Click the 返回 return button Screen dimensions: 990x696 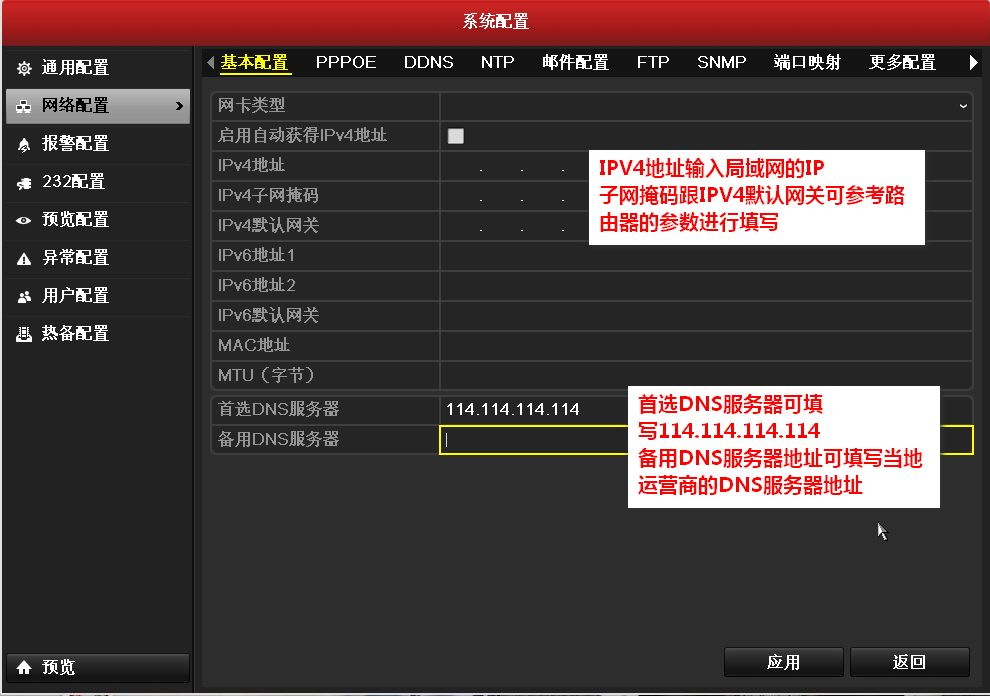click(x=909, y=661)
